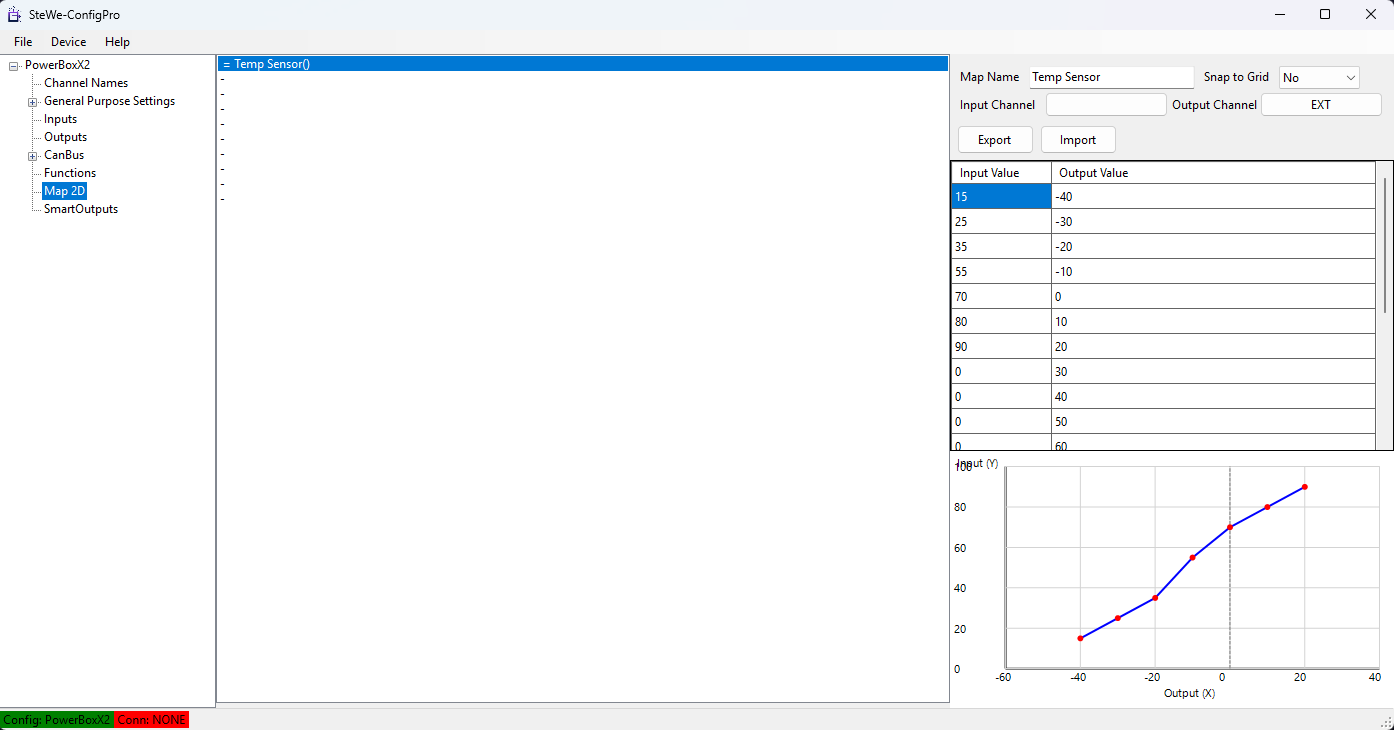This screenshot has width=1394, height=730.
Task: Click the EXT output channel button
Action: point(1320,105)
